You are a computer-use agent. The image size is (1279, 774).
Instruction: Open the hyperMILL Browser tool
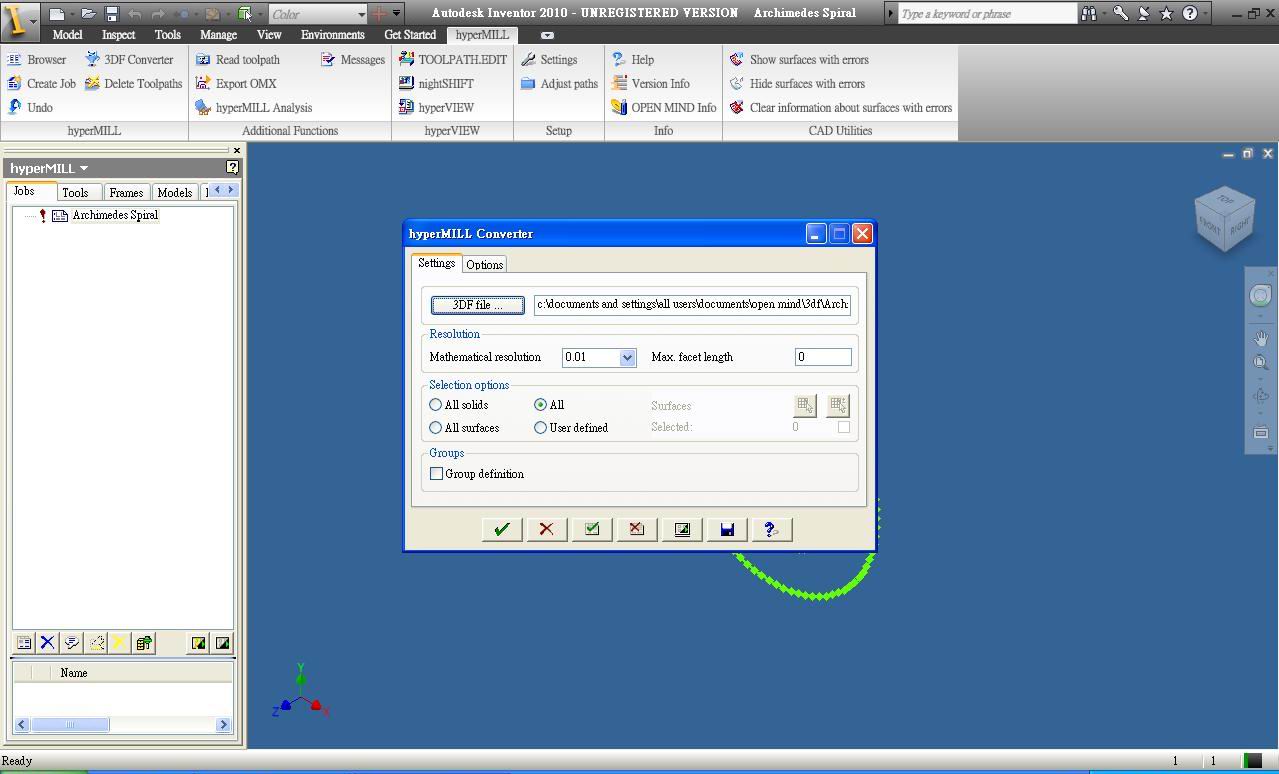[37, 60]
